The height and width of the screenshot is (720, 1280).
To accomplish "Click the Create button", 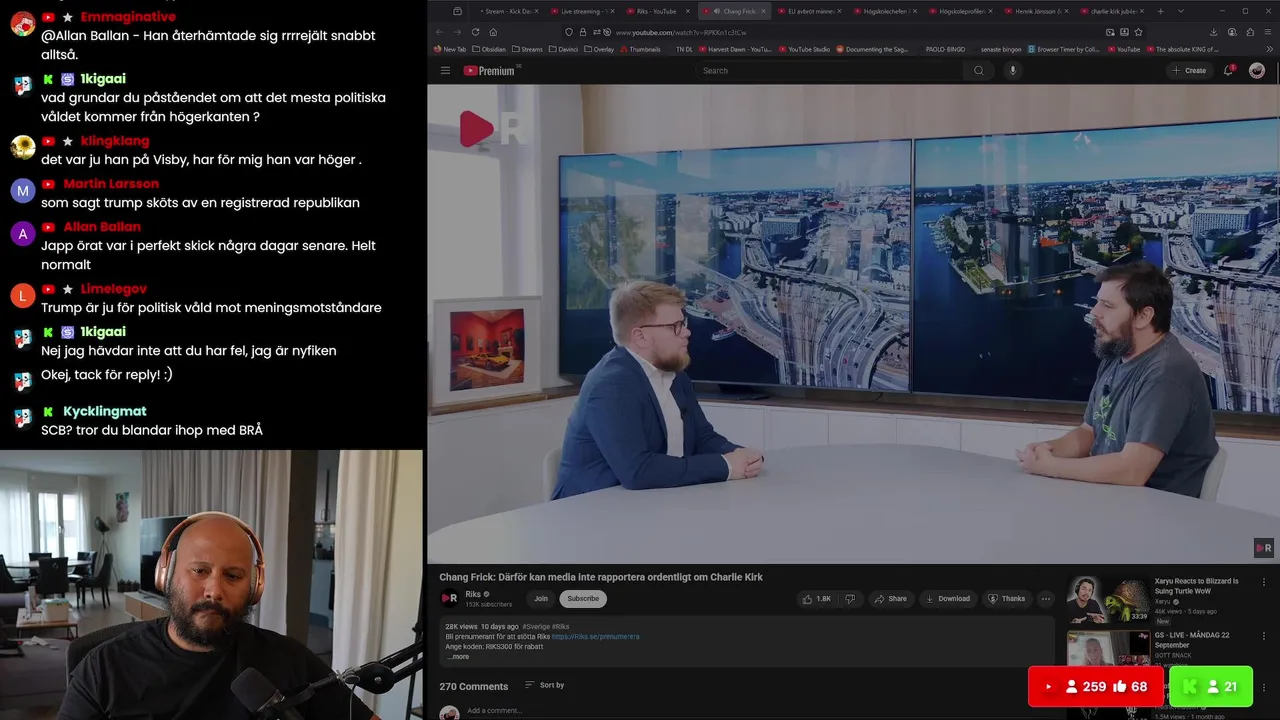I will click(1190, 71).
